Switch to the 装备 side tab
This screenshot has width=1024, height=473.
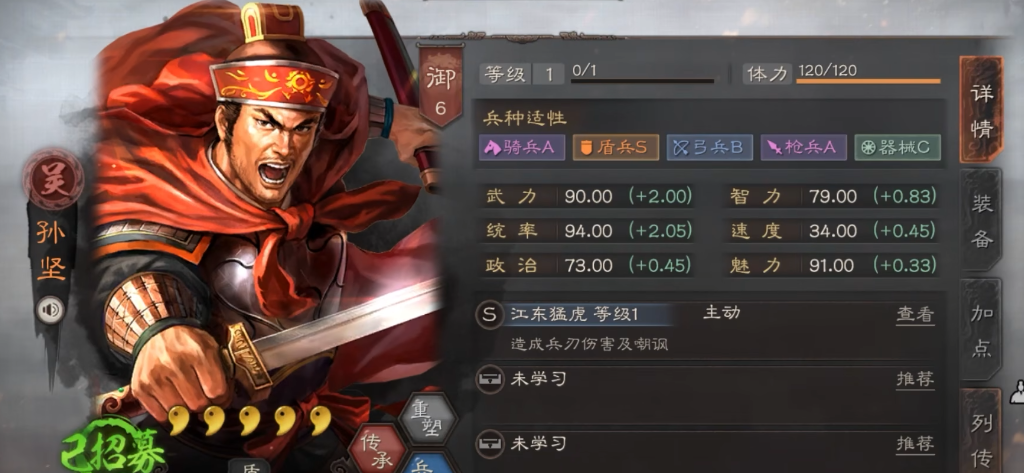coord(982,221)
